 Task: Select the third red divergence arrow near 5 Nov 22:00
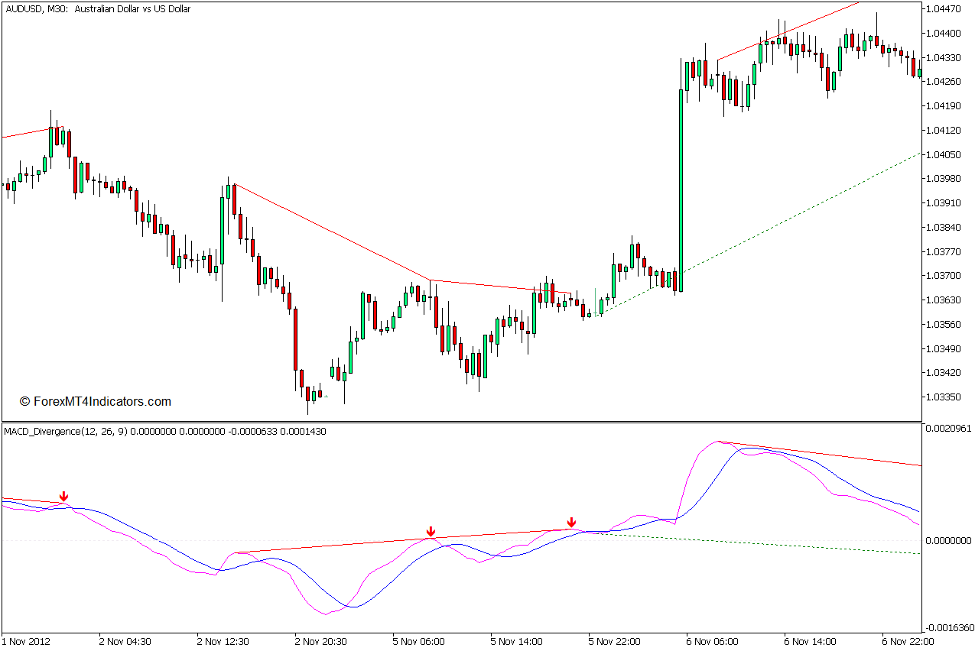[x=572, y=523]
